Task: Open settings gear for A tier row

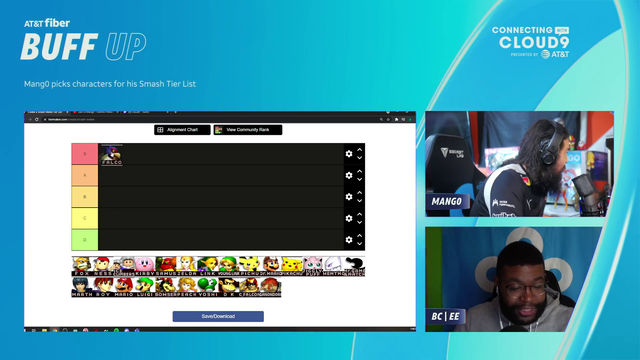Action: [x=349, y=176]
